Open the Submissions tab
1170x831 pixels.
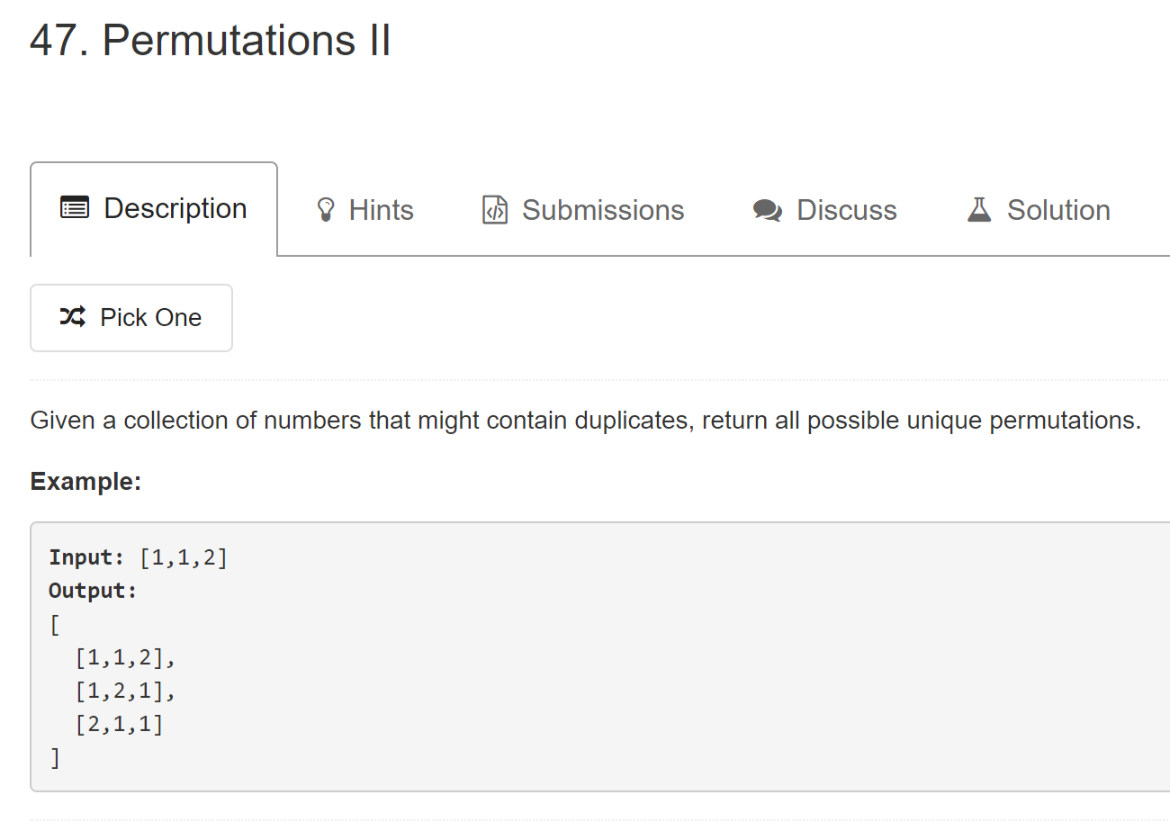click(x=583, y=210)
